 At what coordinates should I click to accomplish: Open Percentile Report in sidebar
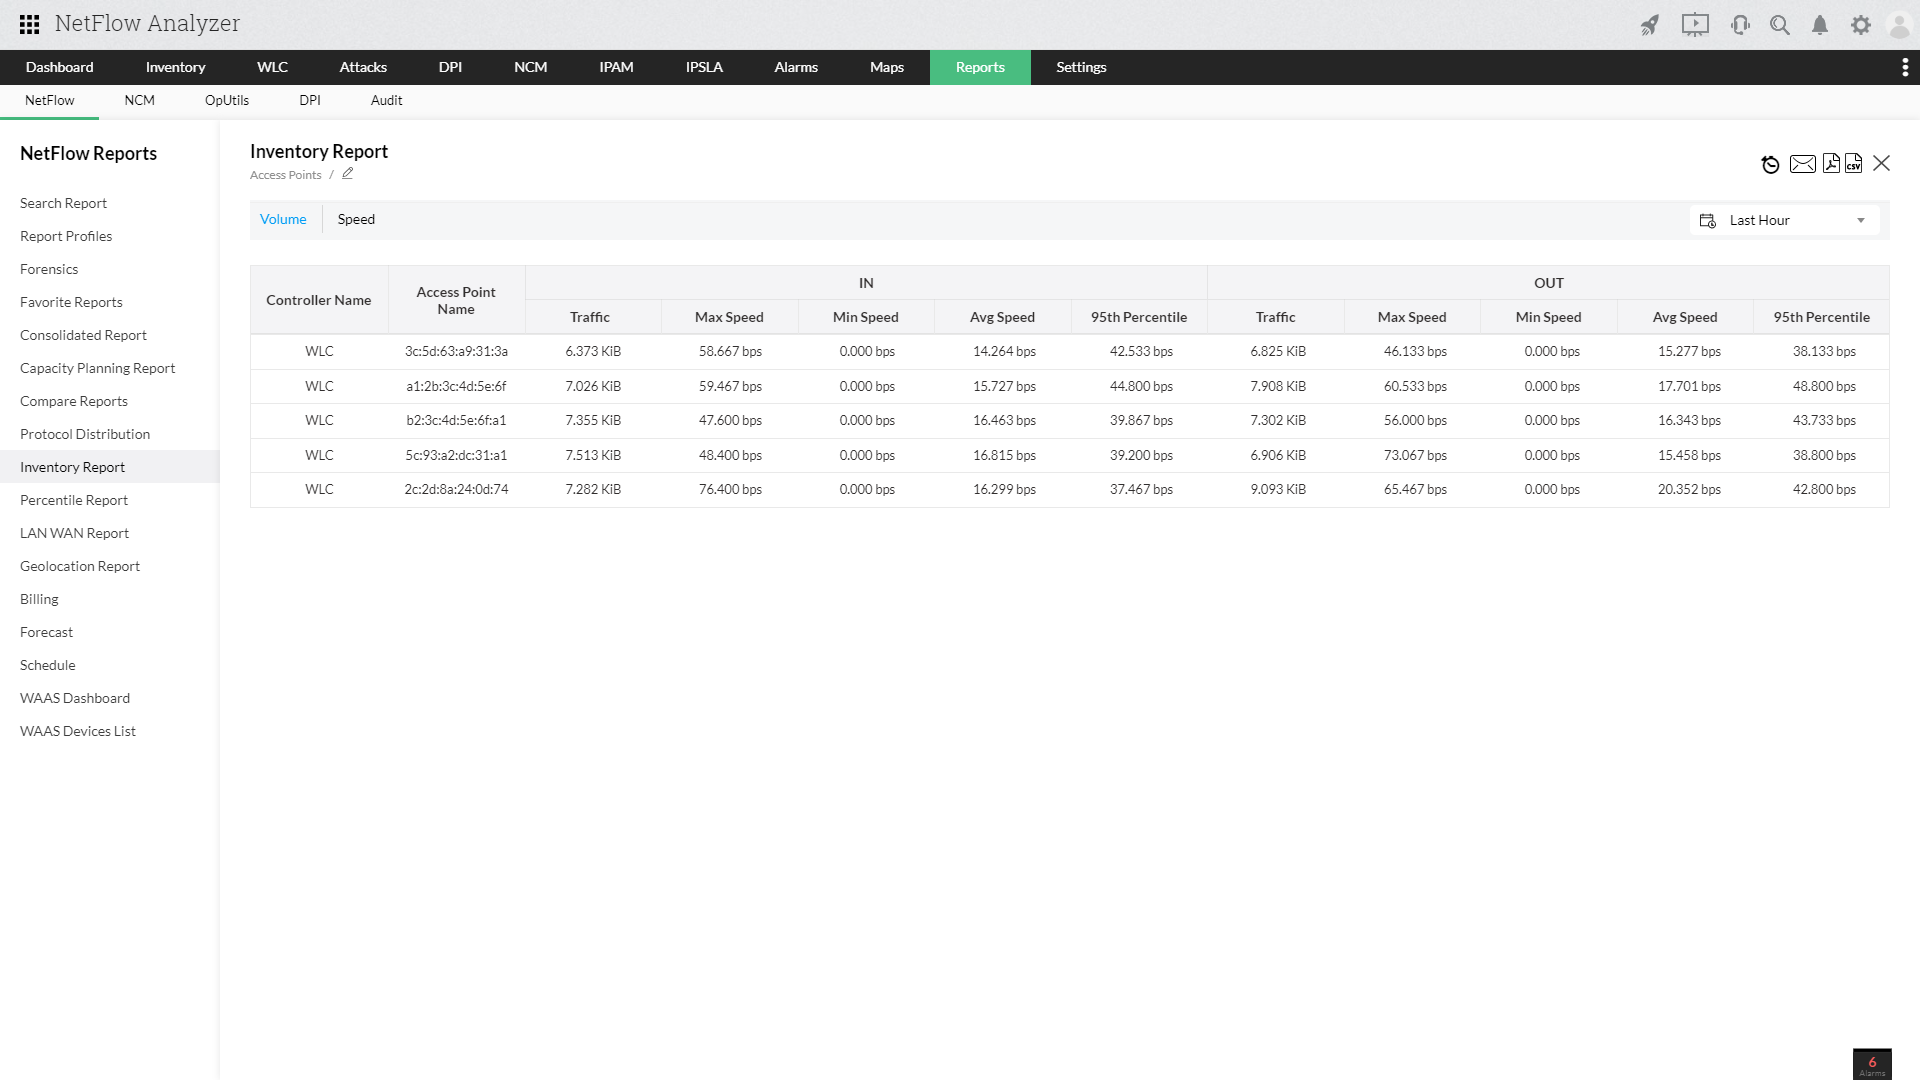tap(74, 500)
